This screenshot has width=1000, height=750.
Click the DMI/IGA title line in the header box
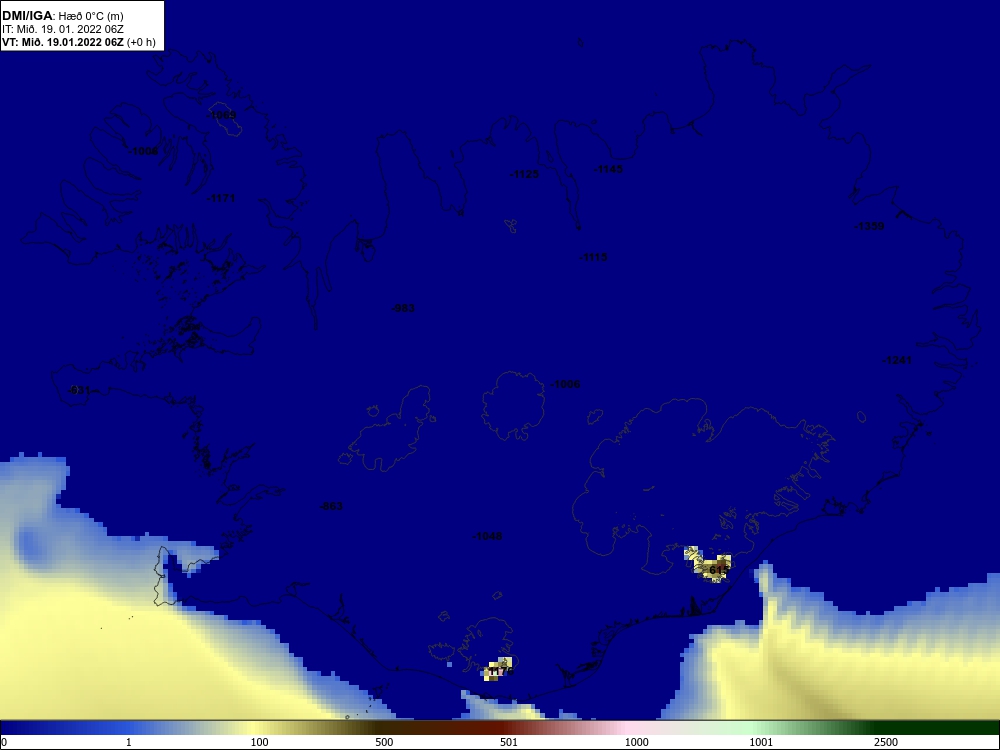coord(62,16)
